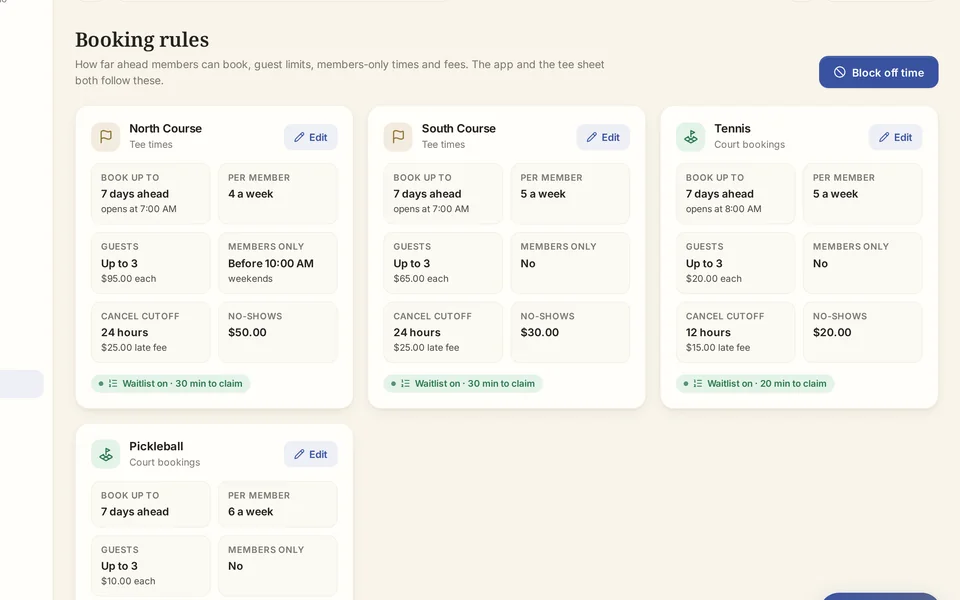The height and width of the screenshot is (600, 960).
Task: Select Pickleball '6 a week' tile
Action: click(x=278, y=504)
